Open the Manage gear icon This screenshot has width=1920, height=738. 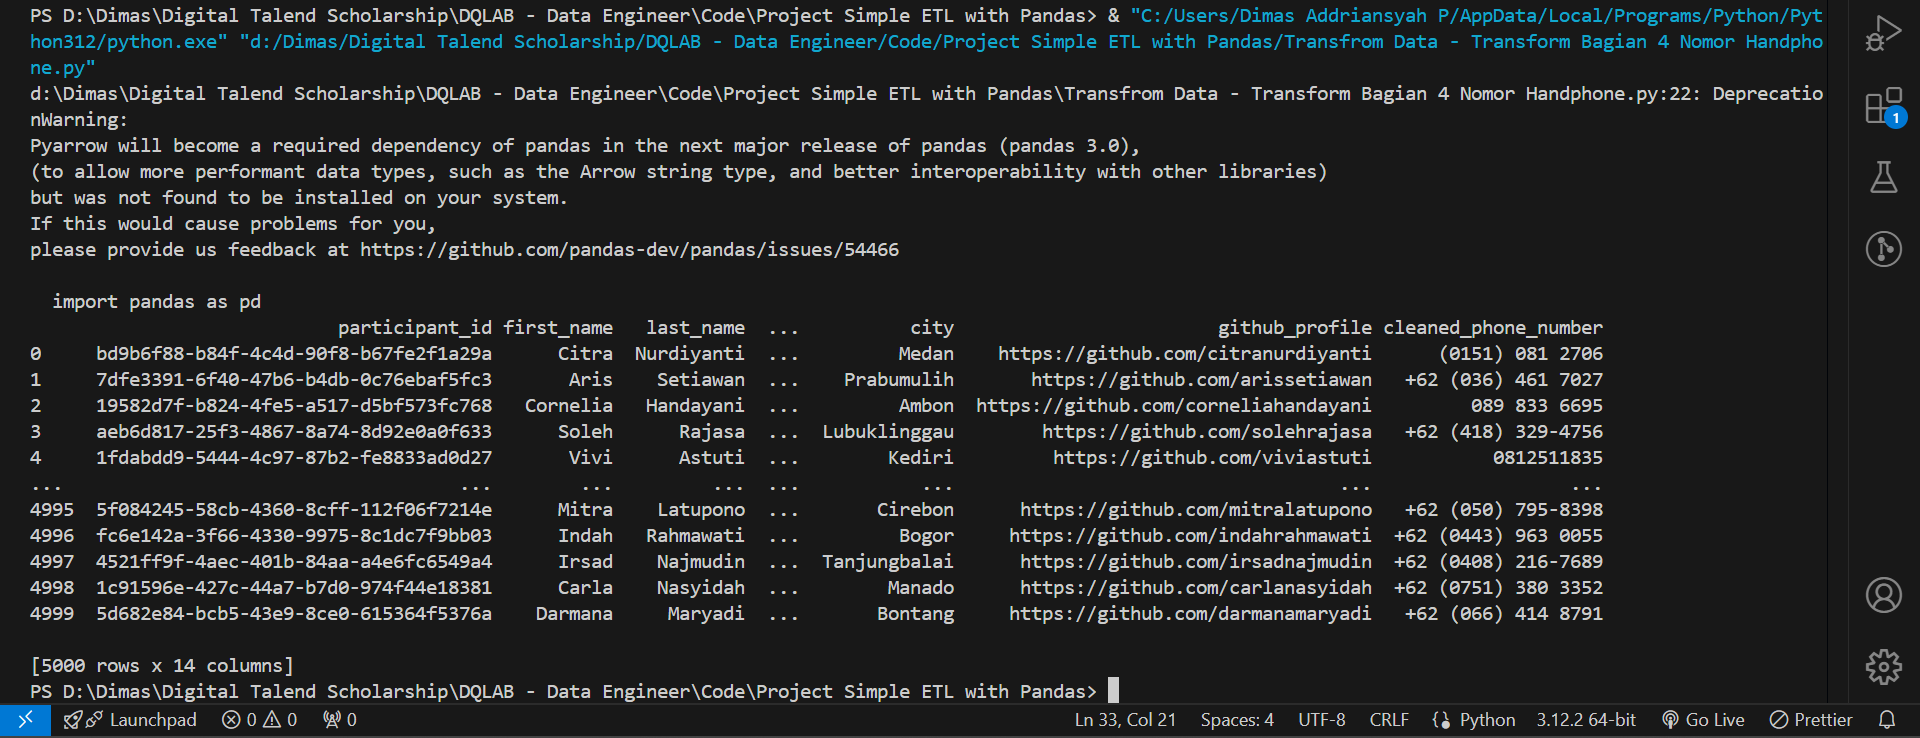coord(1883,666)
